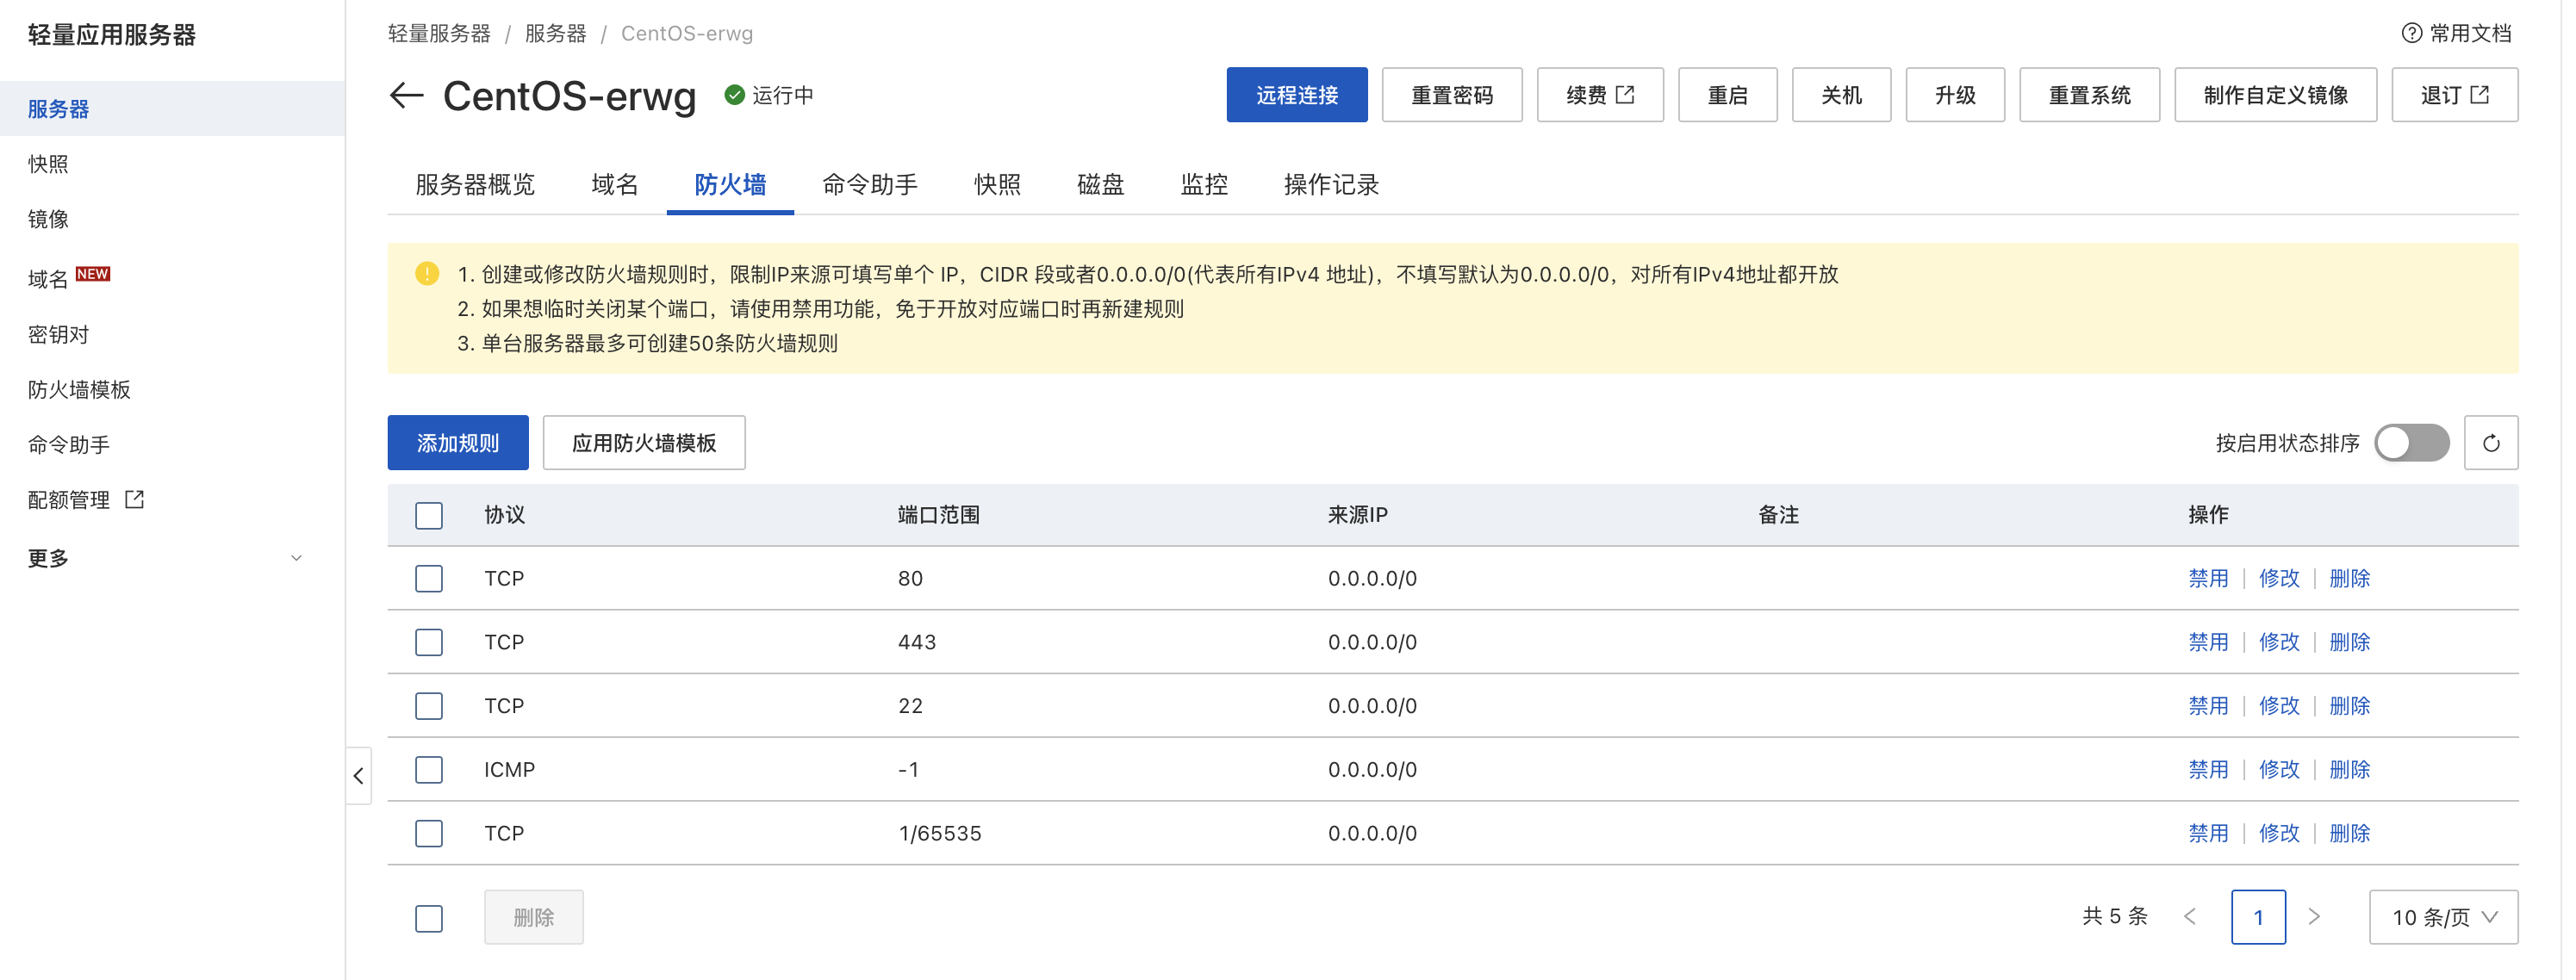
Task: Switch to 快照 tab
Action: click(x=998, y=185)
